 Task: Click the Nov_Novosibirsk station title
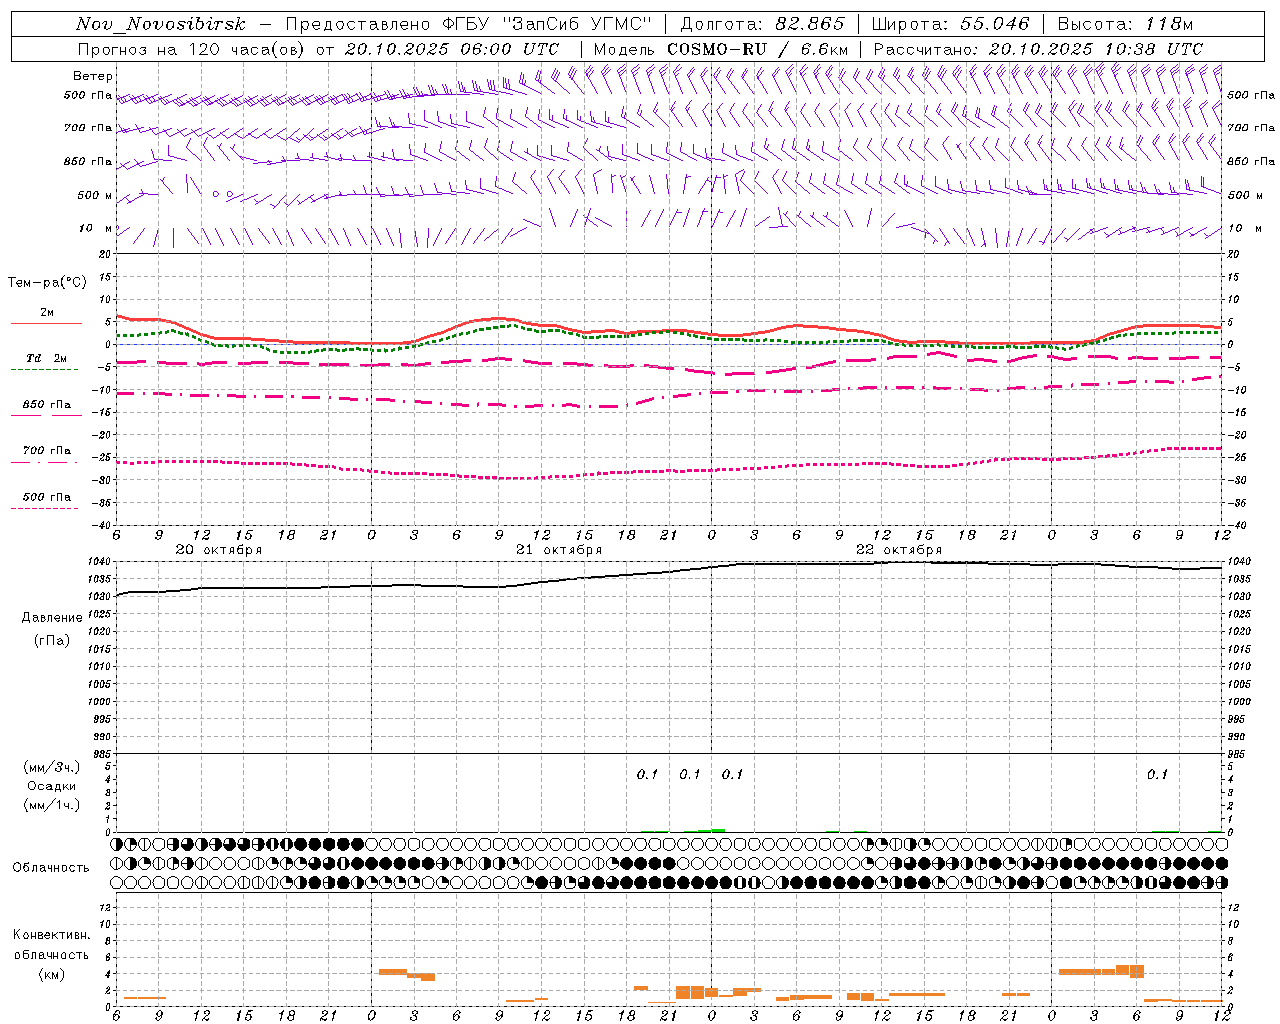[160, 25]
